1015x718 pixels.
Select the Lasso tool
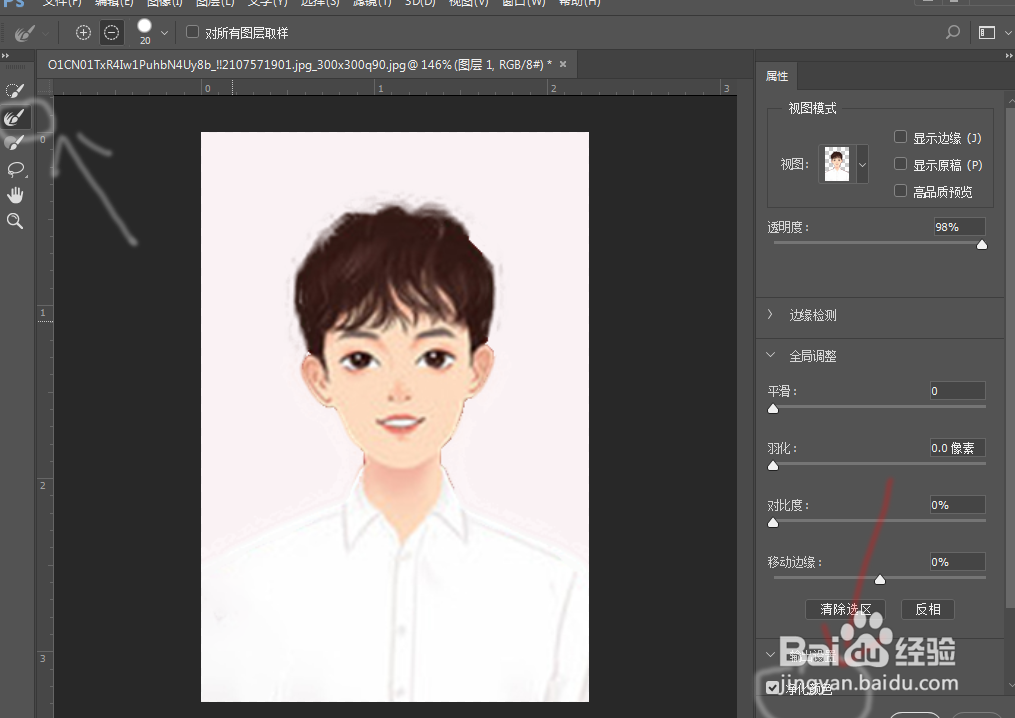(x=15, y=170)
